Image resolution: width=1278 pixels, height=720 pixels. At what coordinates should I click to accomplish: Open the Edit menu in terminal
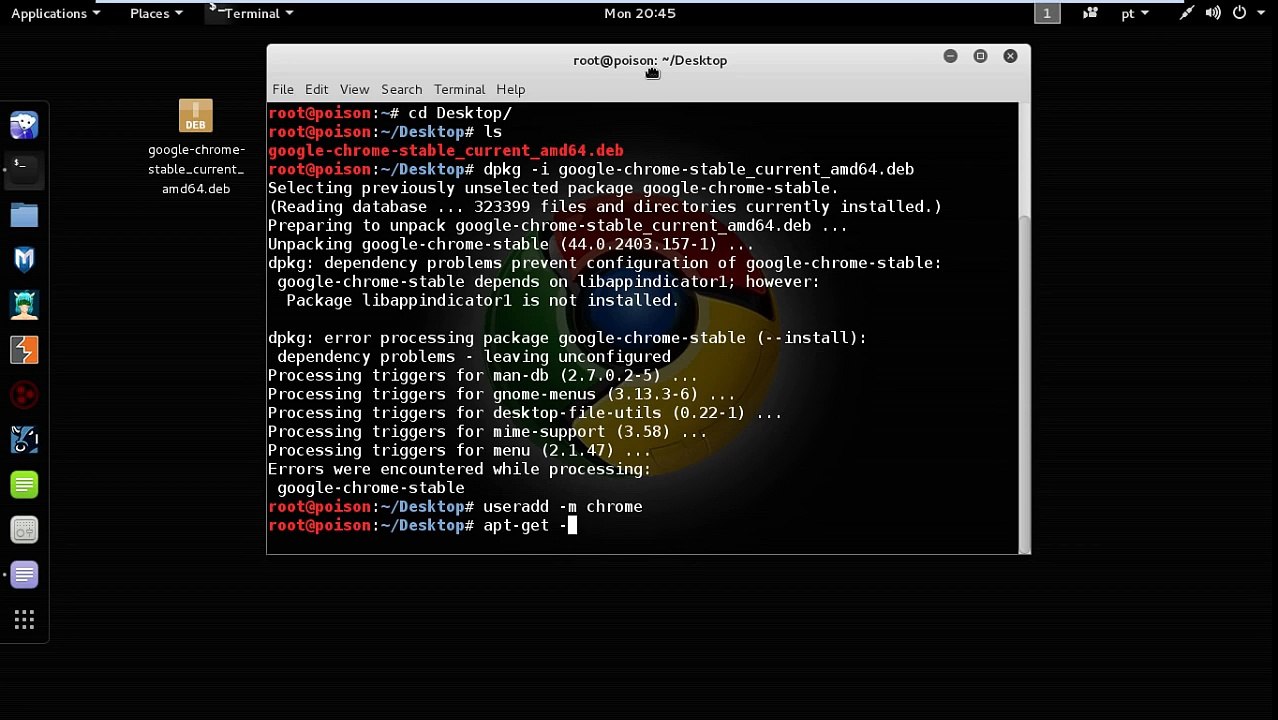click(316, 89)
